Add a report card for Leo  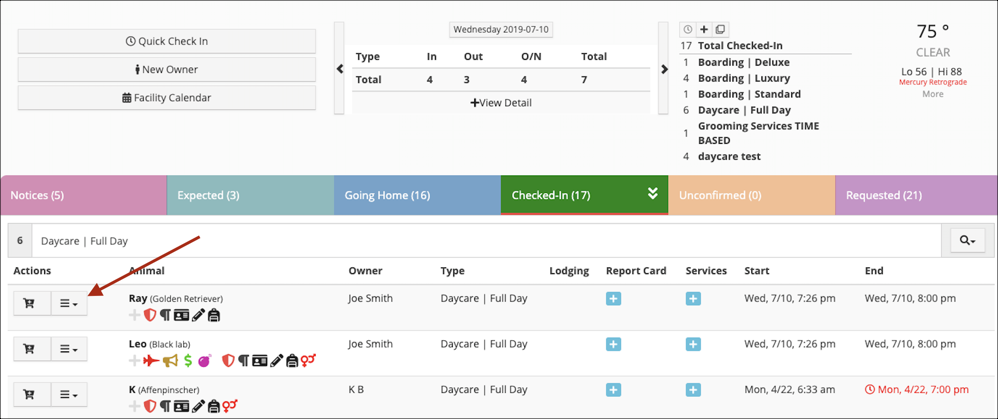[614, 344]
